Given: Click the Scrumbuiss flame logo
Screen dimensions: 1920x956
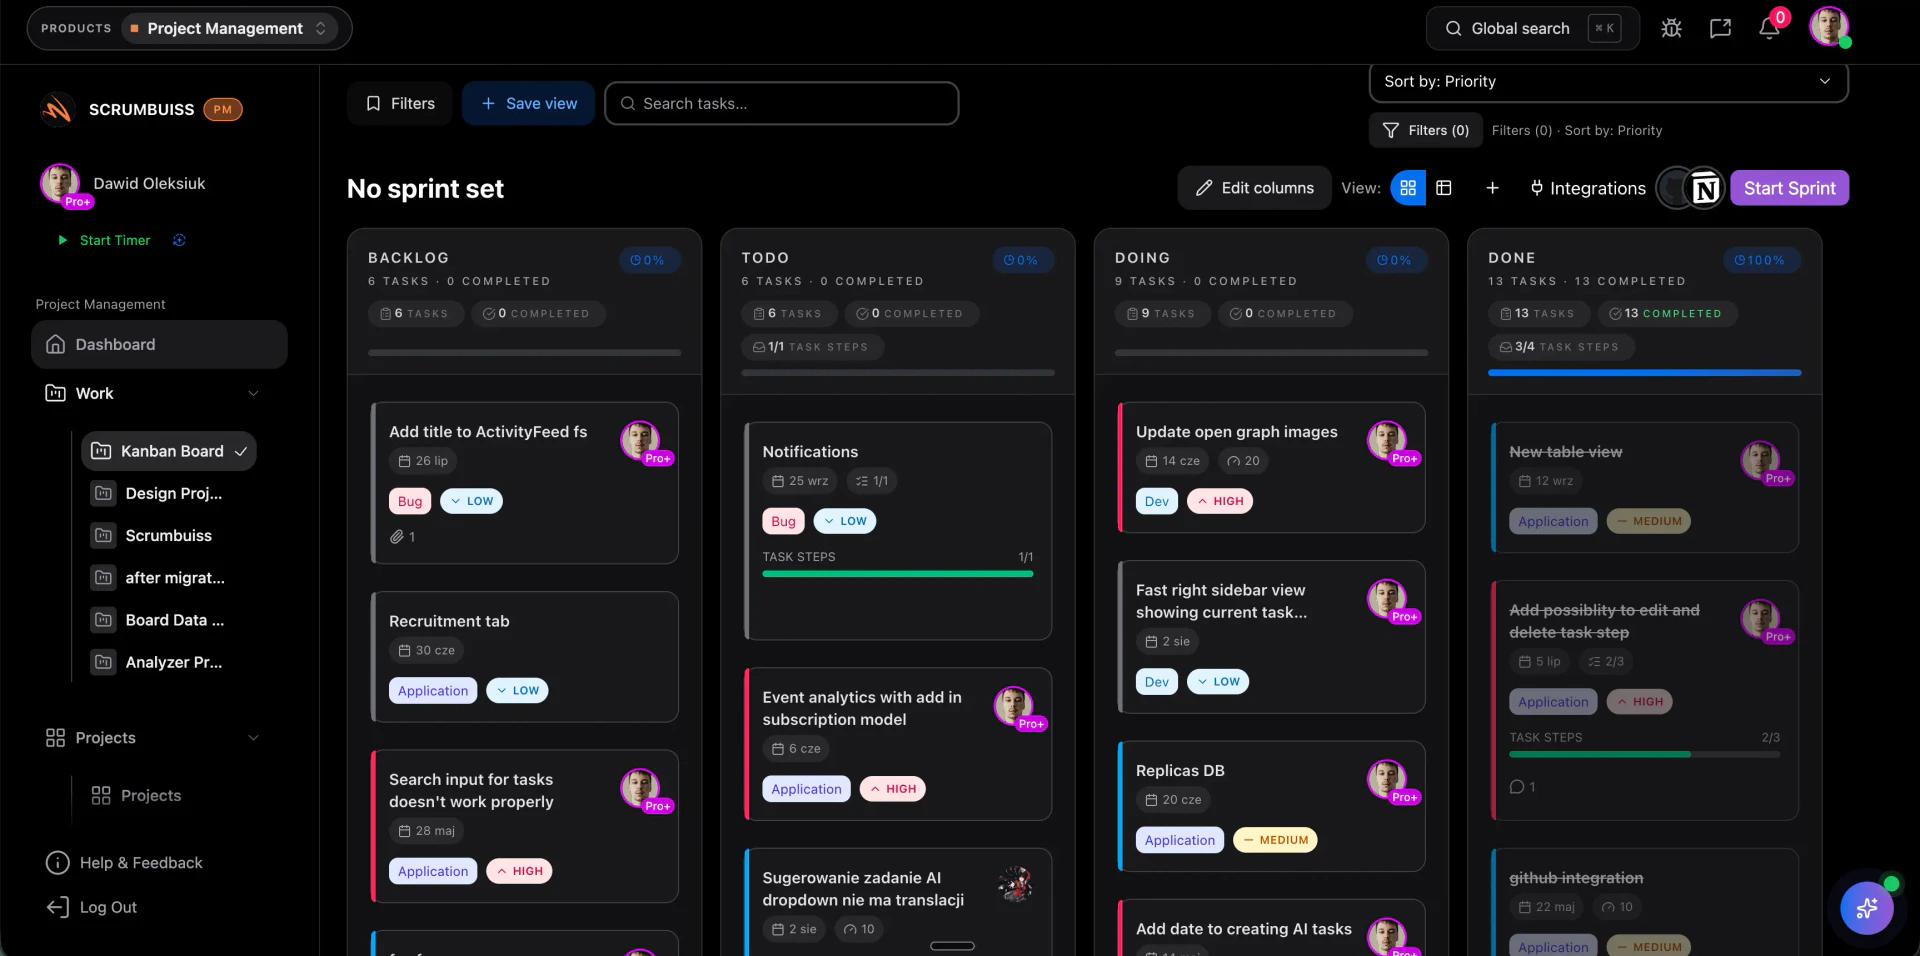Looking at the screenshot, I should [x=57, y=109].
